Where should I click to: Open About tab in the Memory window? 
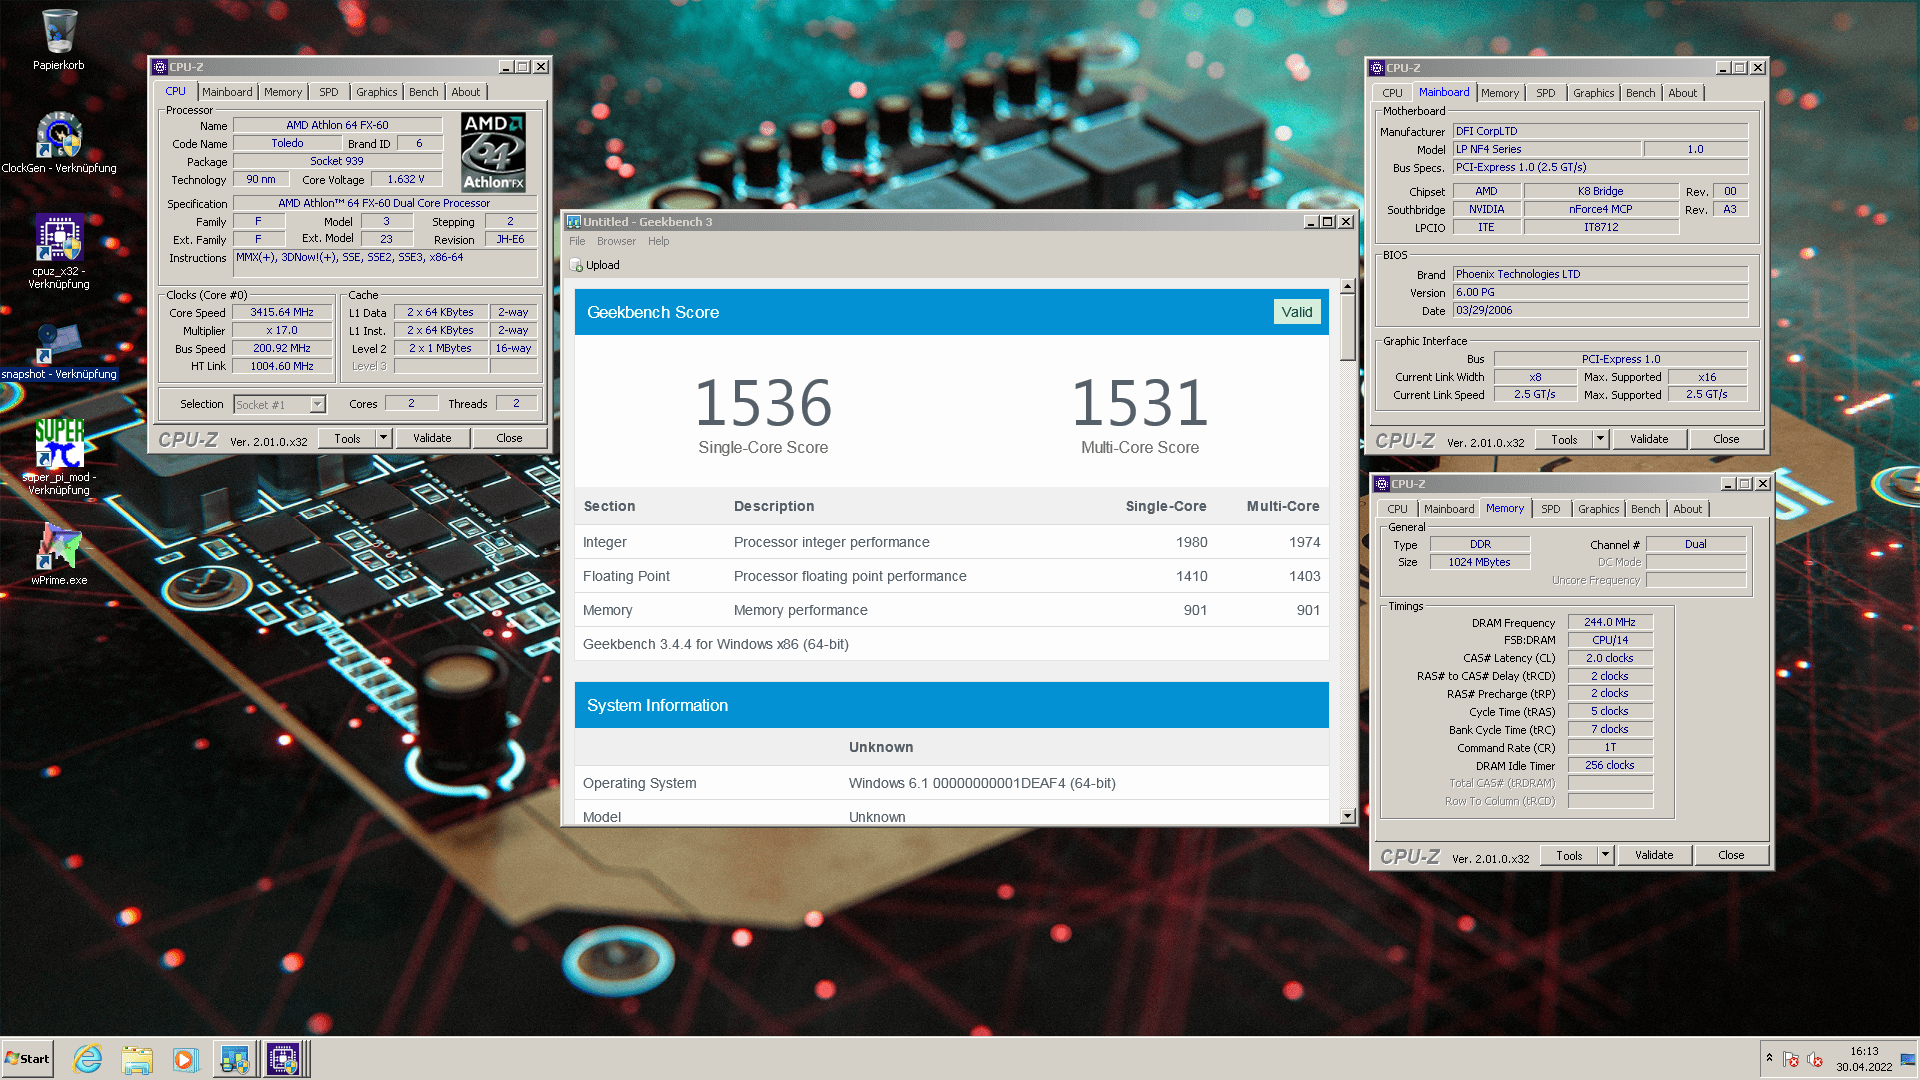tap(1688, 509)
